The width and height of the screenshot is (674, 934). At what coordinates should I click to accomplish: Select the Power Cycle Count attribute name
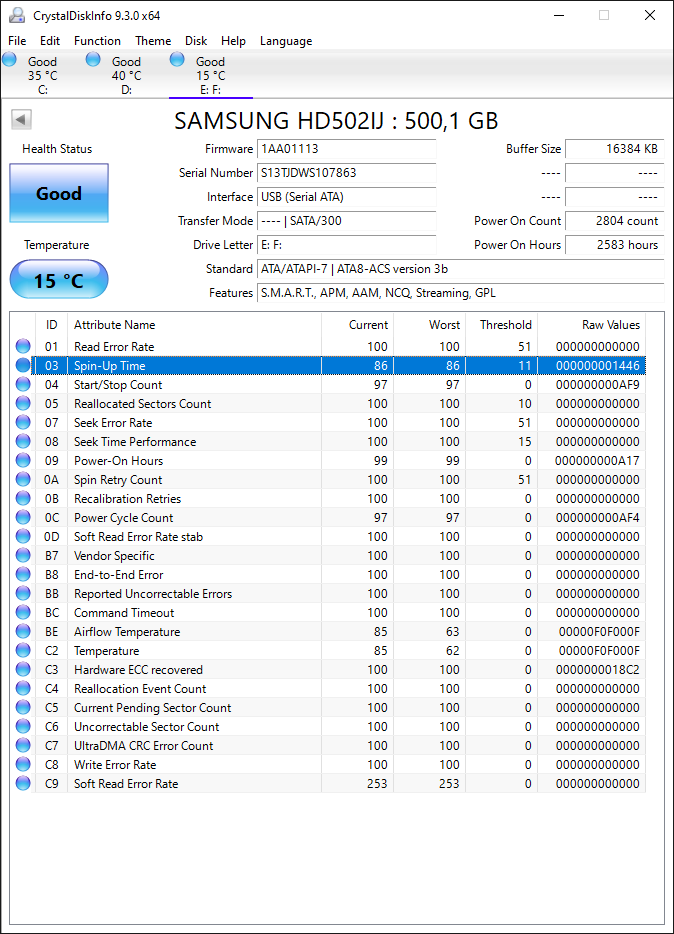pyautogui.click(x=123, y=518)
